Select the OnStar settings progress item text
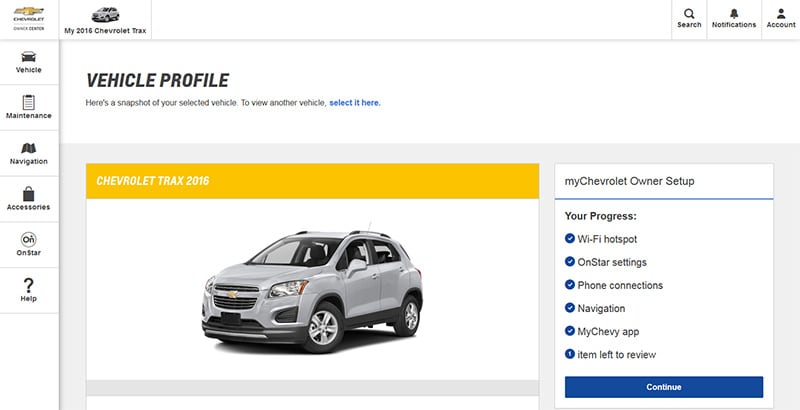The image size is (800, 410). 612,262
